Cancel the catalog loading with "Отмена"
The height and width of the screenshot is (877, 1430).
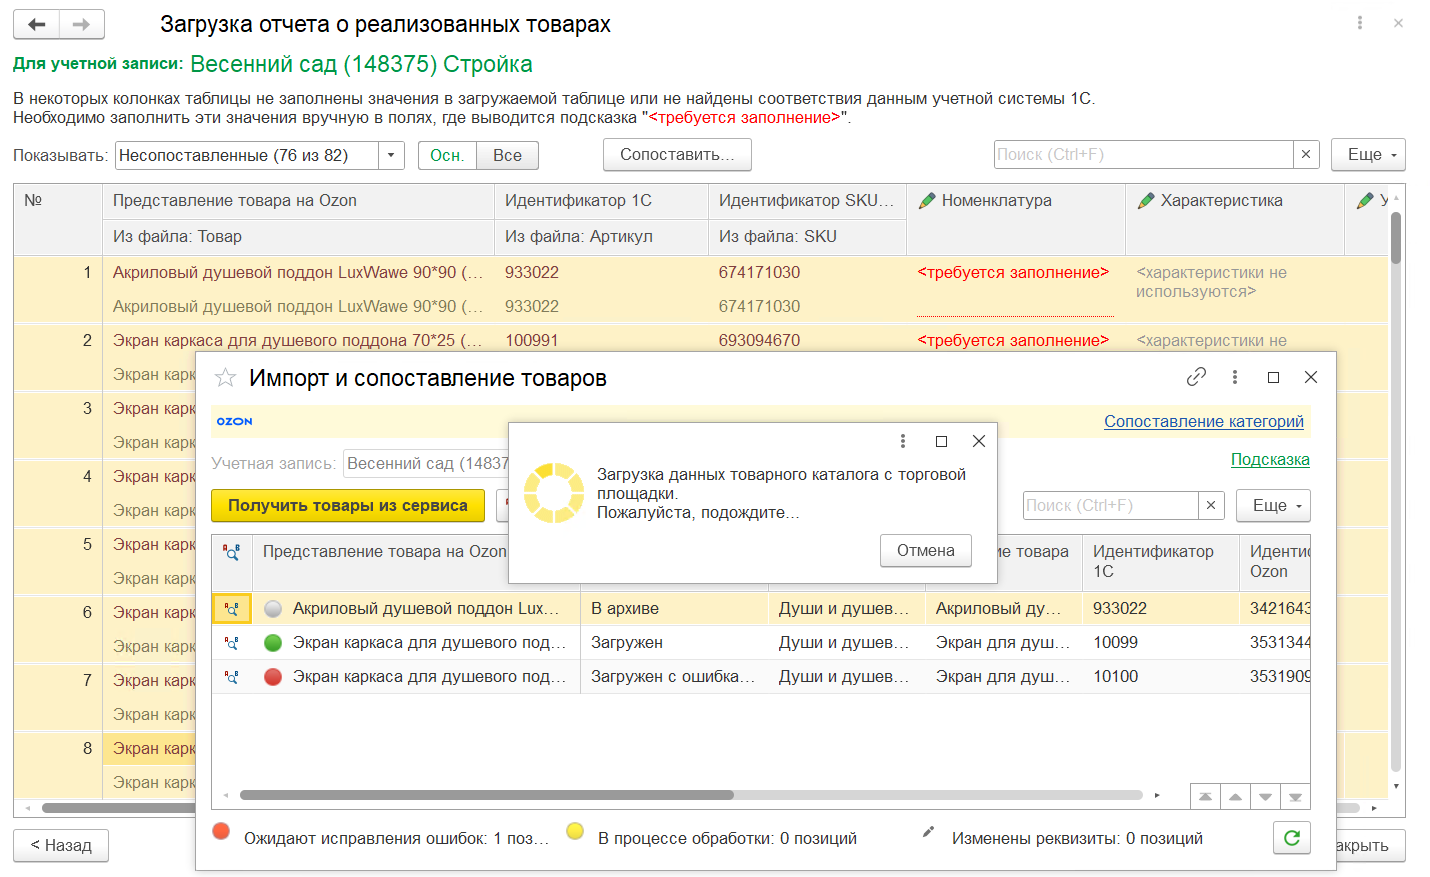pos(925,551)
